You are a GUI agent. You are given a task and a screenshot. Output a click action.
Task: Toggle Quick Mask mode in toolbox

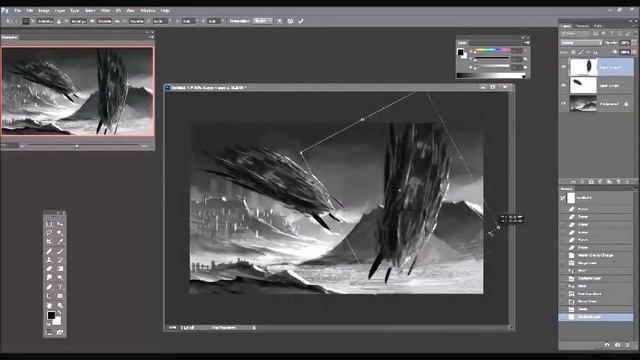pyautogui.click(x=49, y=333)
